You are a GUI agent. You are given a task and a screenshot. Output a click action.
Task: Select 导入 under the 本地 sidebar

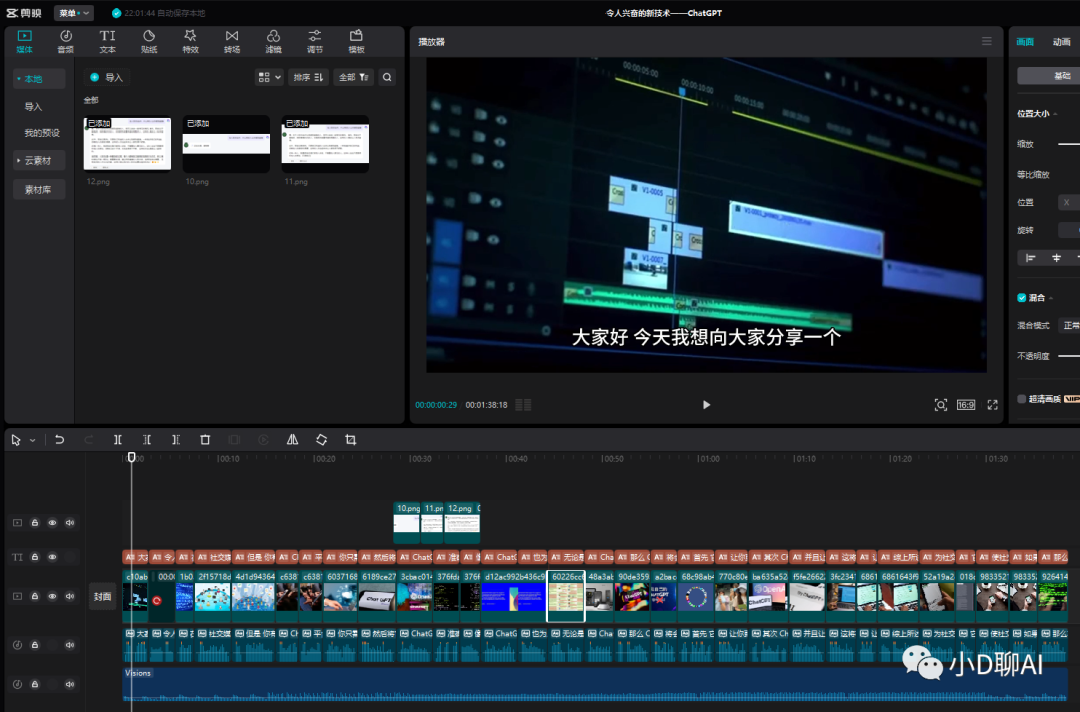(x=33, y=107)
